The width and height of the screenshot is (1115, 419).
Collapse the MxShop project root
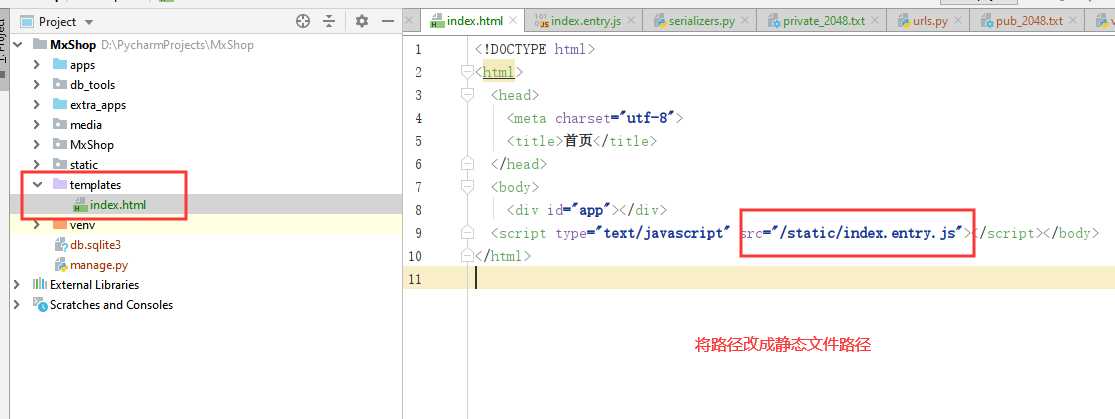coord(16,45)
